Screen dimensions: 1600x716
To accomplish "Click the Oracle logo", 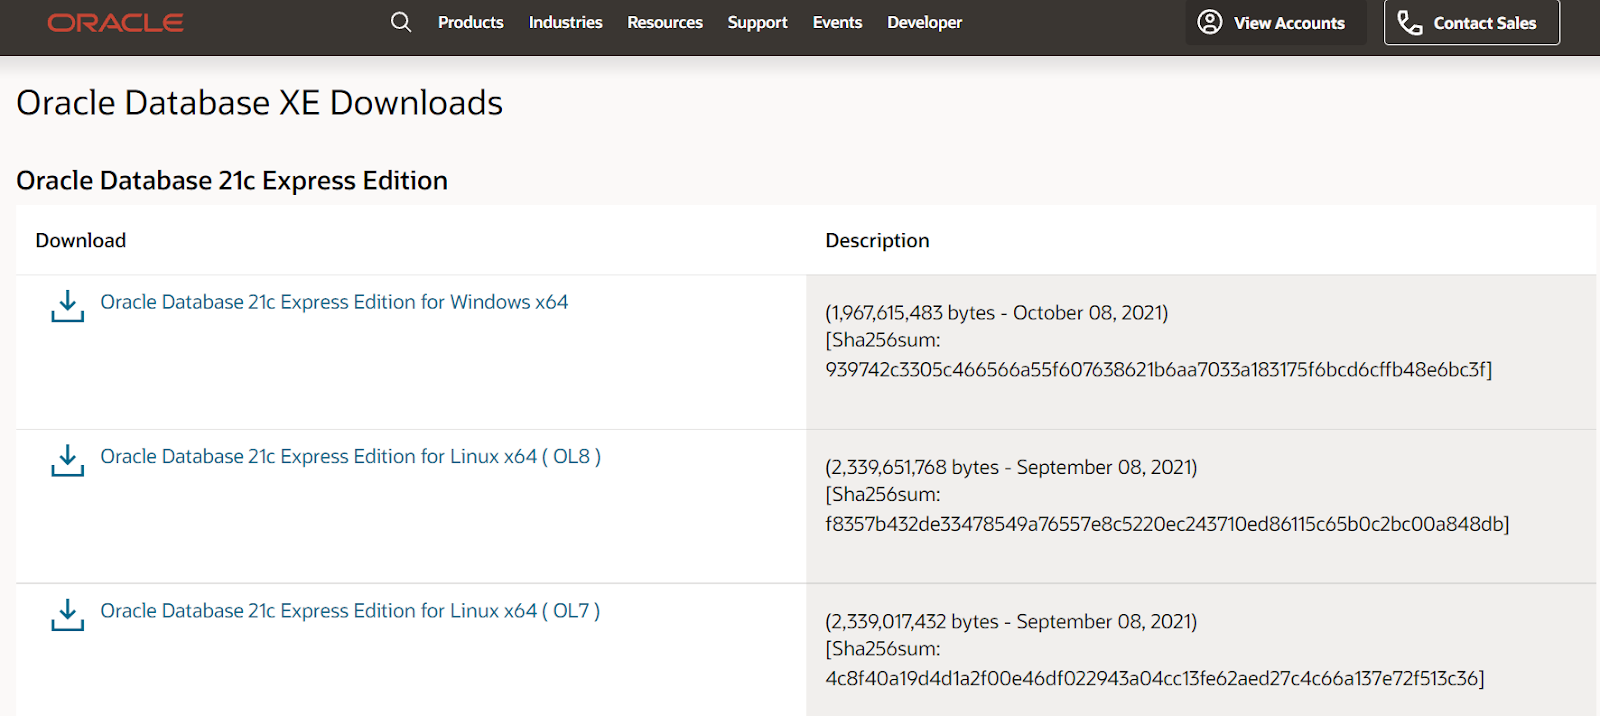I will coord(115,22).
